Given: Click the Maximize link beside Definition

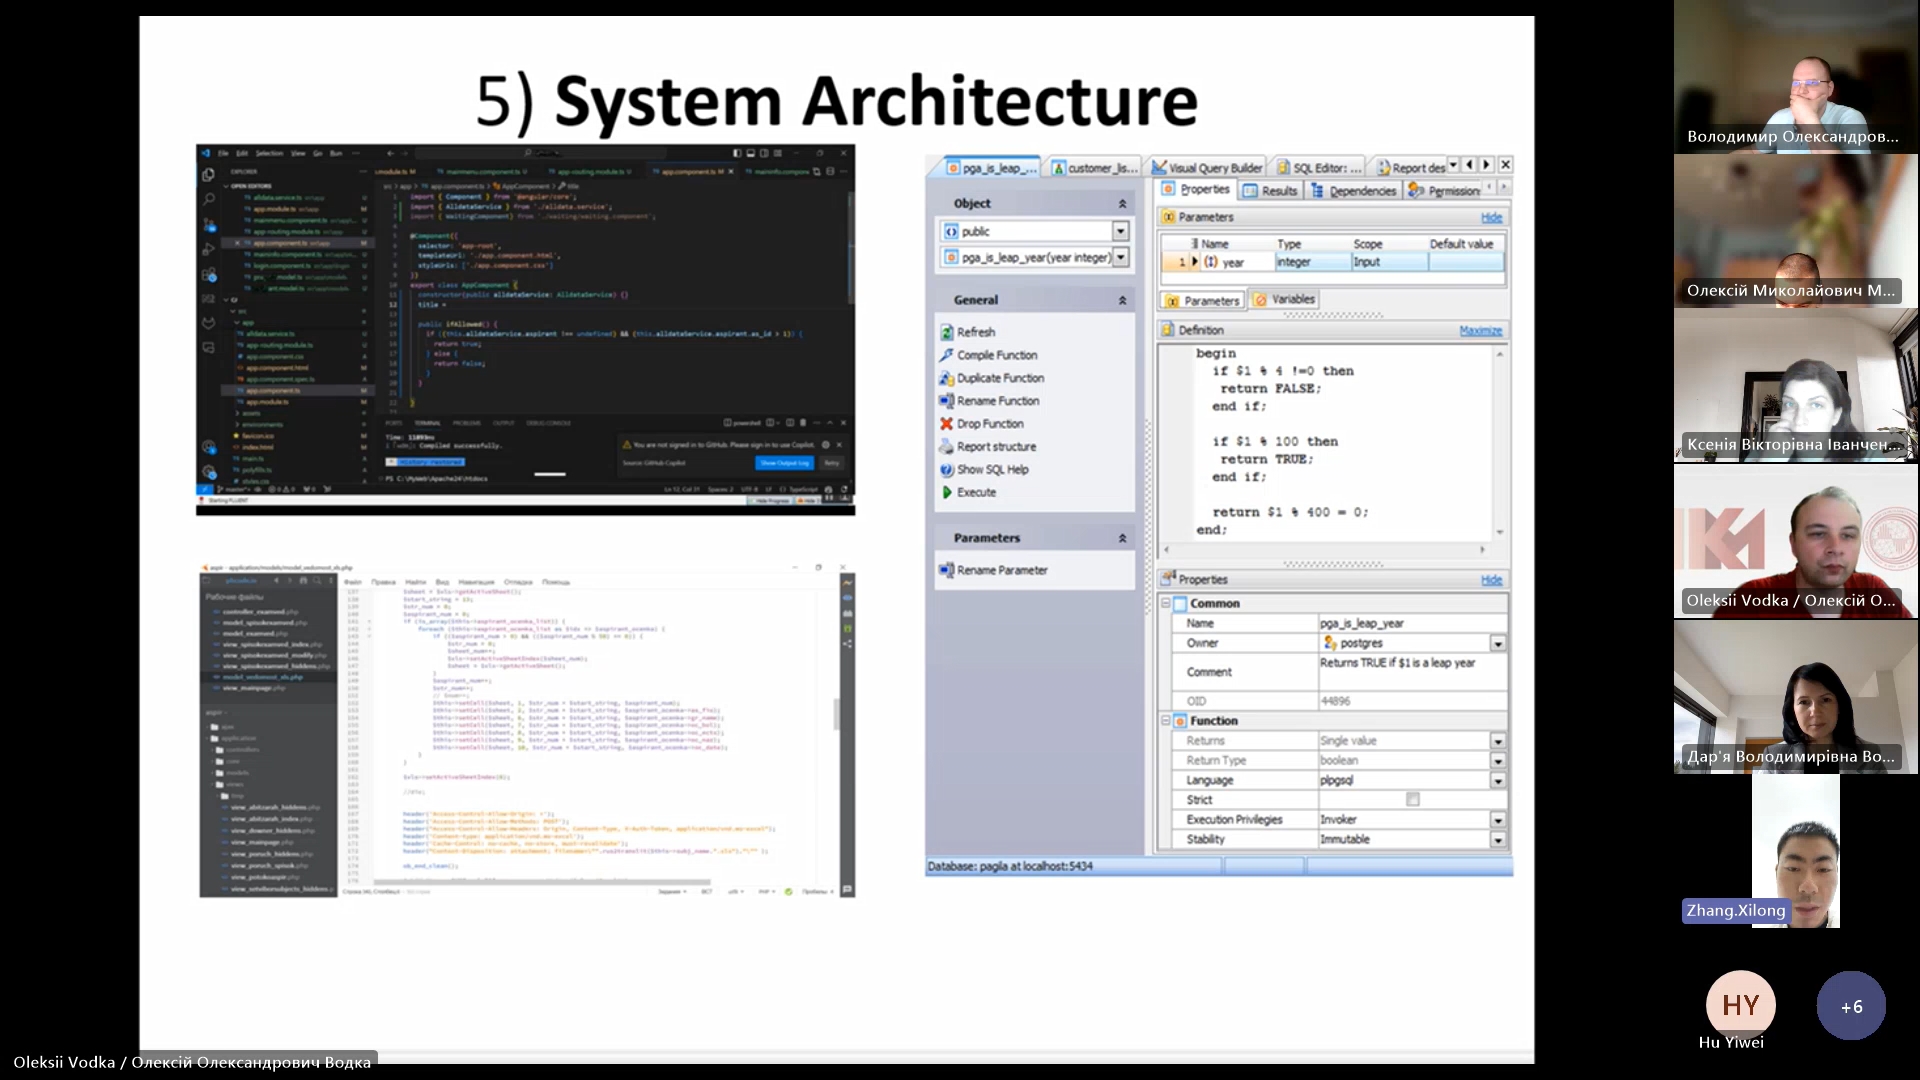Looking at the screenshot, I should pyautogui.click(x=1480, y=331).
